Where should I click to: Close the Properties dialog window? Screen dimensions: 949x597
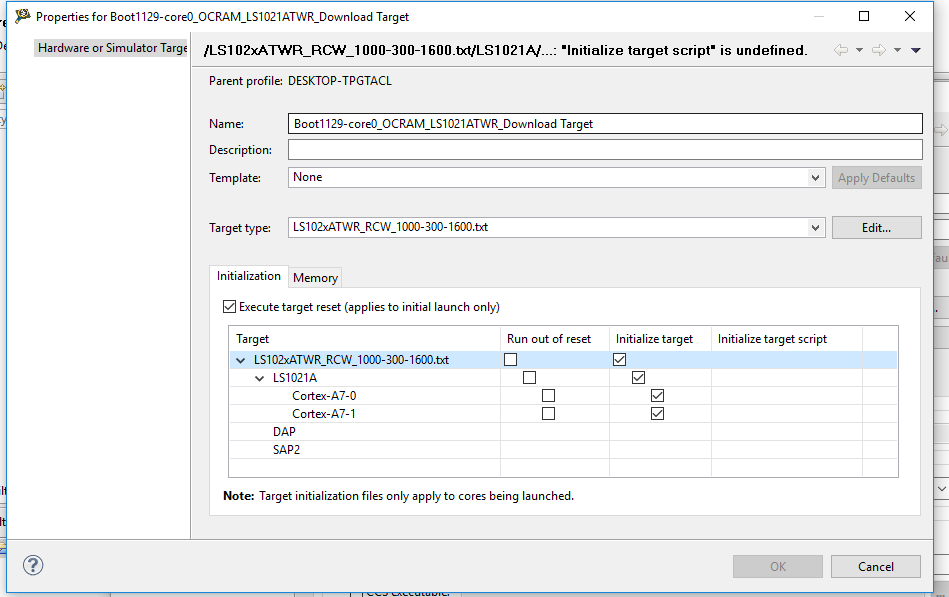click(x=910, y=16)
